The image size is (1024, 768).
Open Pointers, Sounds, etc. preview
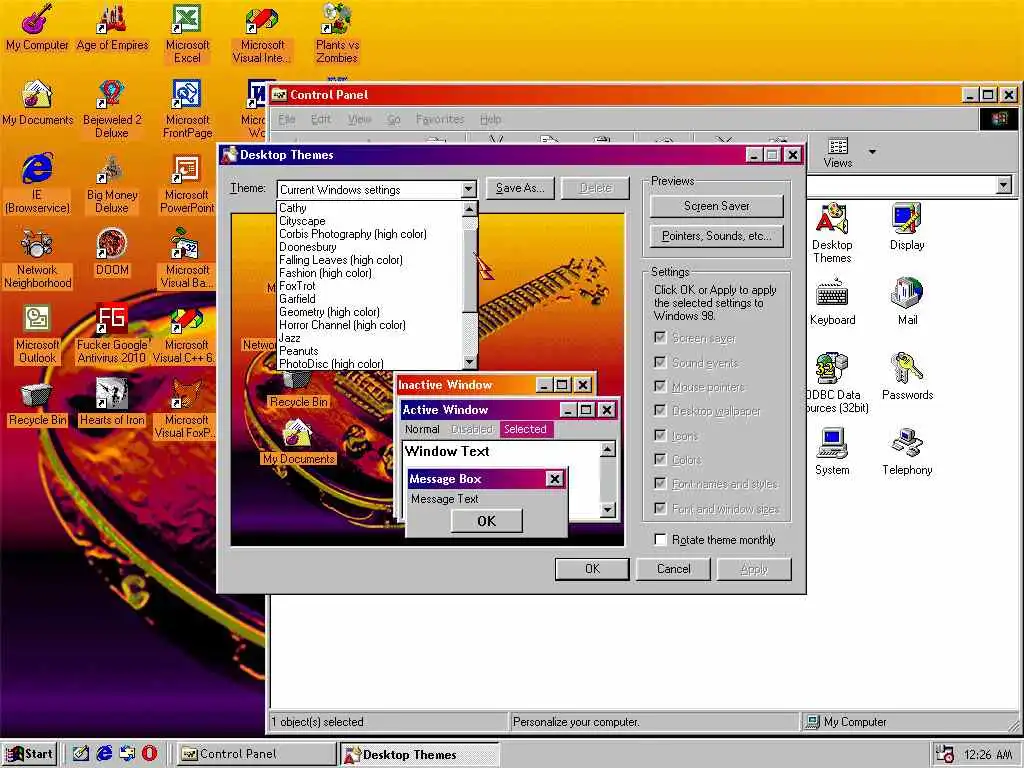click(x=716, y=236)
